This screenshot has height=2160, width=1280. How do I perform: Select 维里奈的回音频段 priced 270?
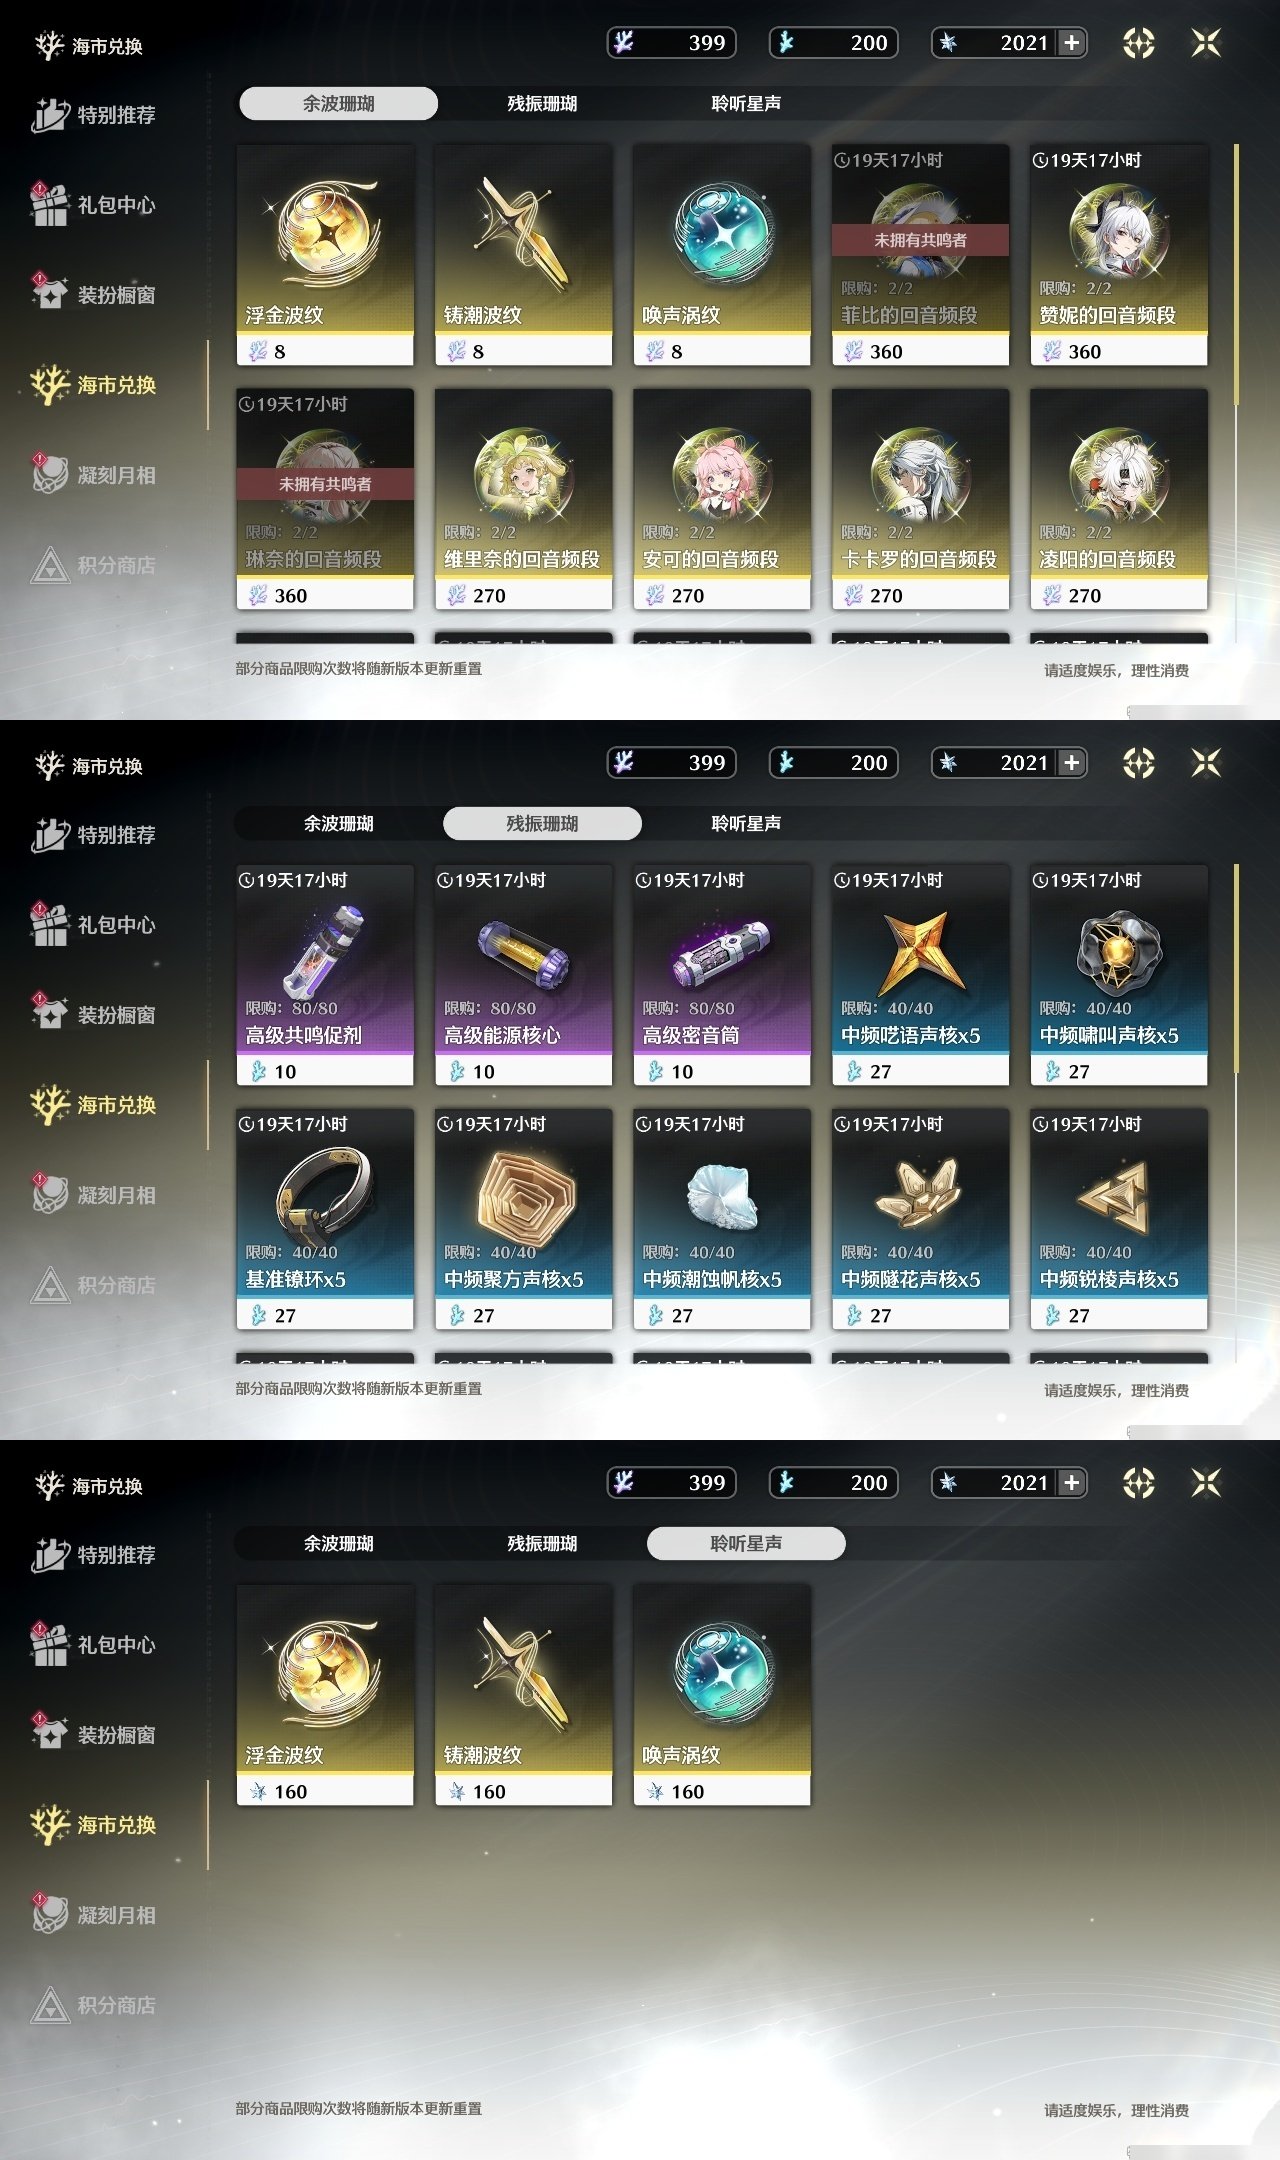click(523, 499)
